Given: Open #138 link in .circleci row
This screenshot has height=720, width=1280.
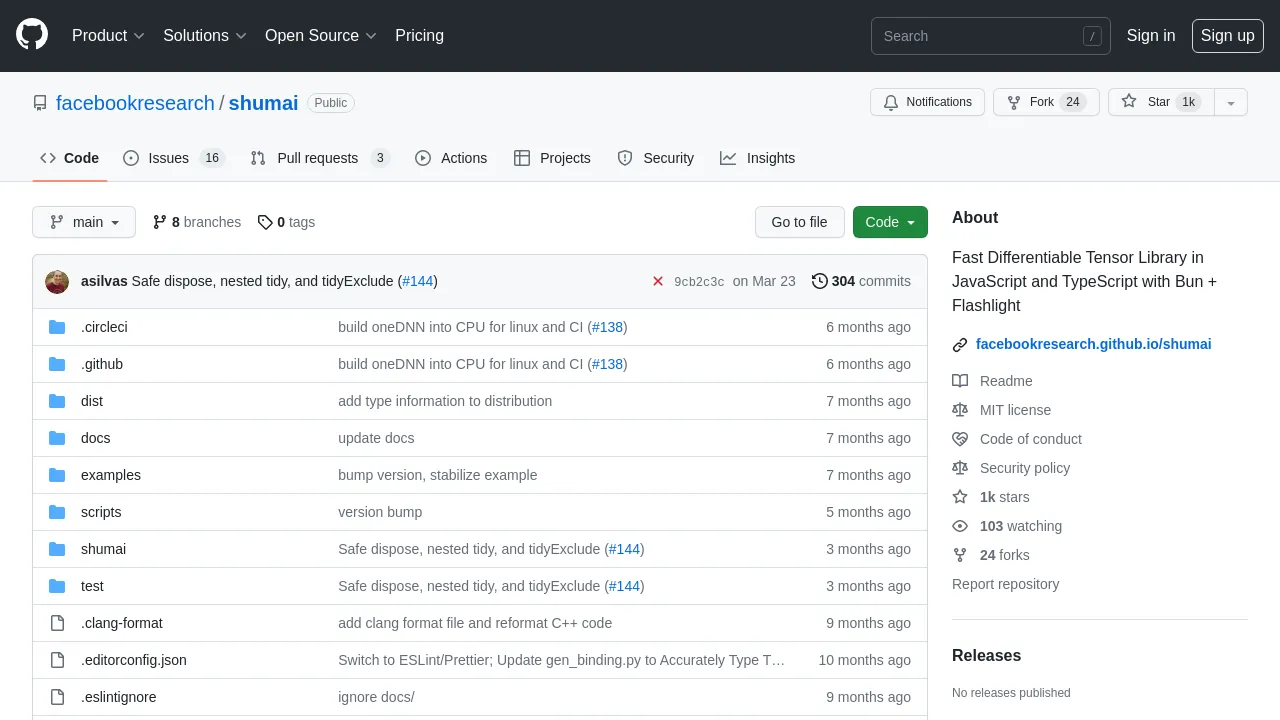Looking at the screenshot, I should pyautogui.click(x=607, y=327).
